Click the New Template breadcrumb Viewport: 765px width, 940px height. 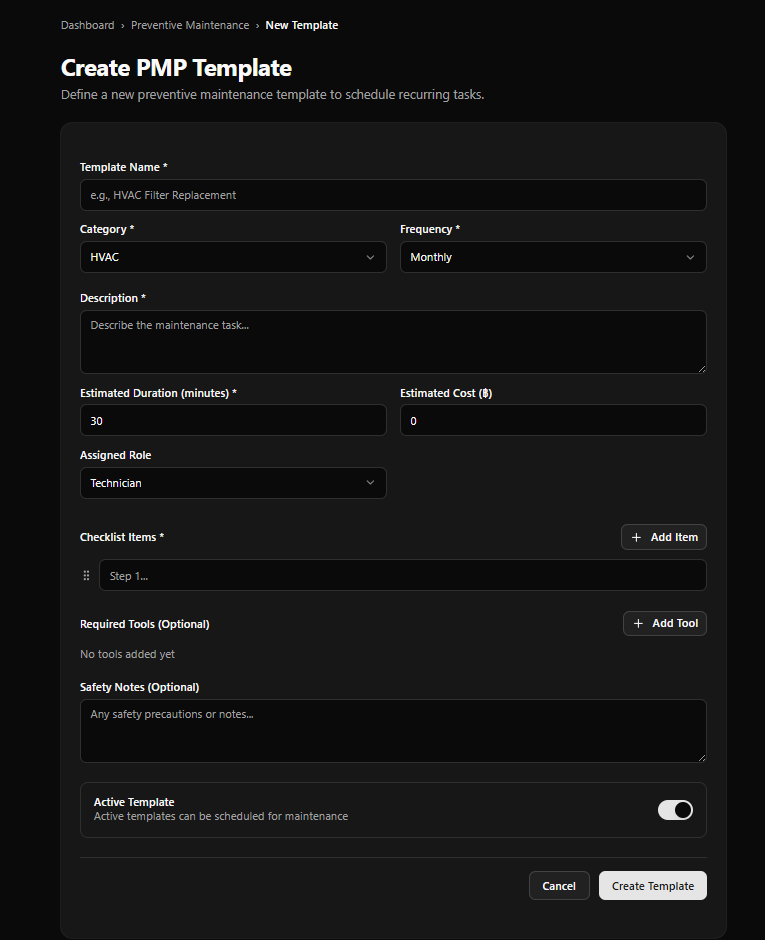[x=302, y=25]
